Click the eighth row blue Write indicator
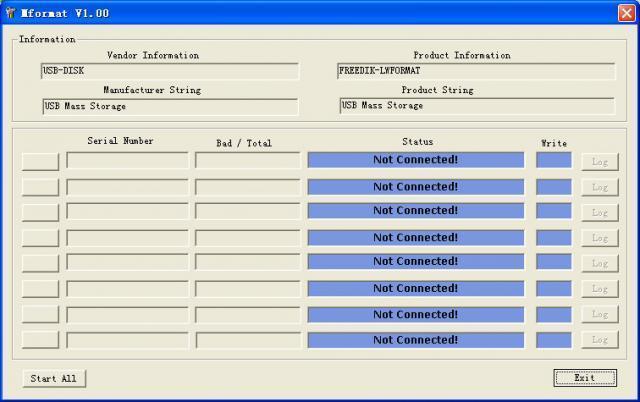 553,340
